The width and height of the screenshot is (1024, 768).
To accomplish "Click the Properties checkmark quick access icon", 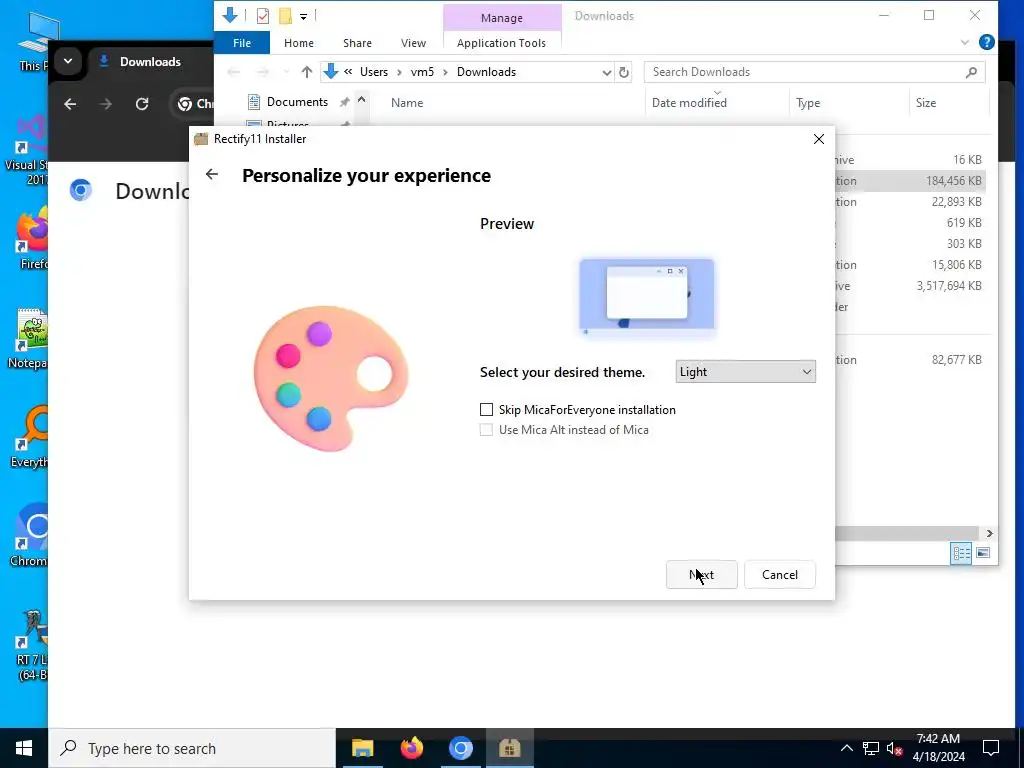I will coord(263,16).
